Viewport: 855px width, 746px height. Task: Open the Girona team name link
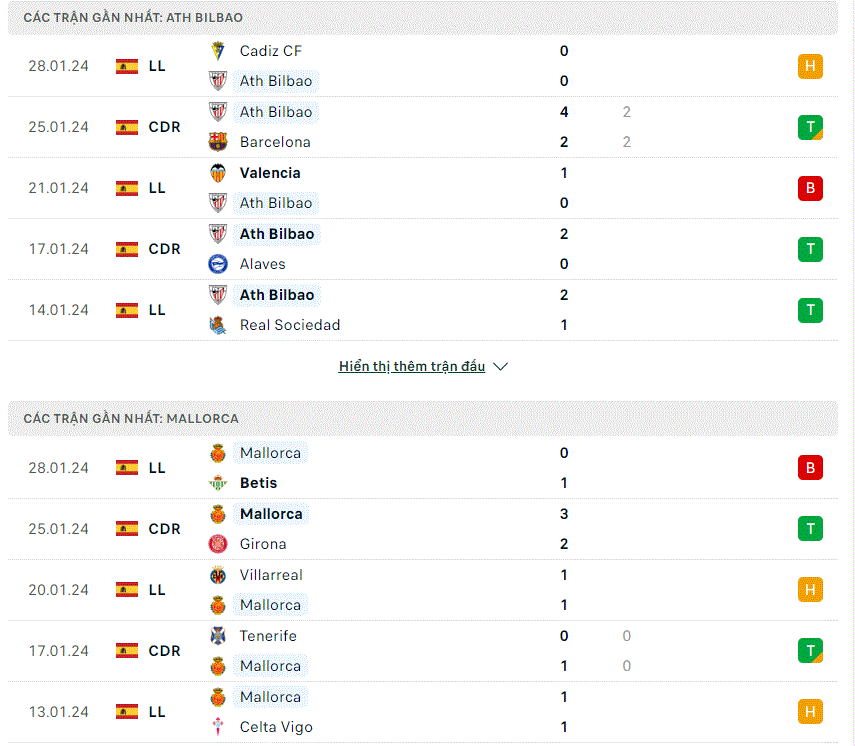click(x=263, y=544)
